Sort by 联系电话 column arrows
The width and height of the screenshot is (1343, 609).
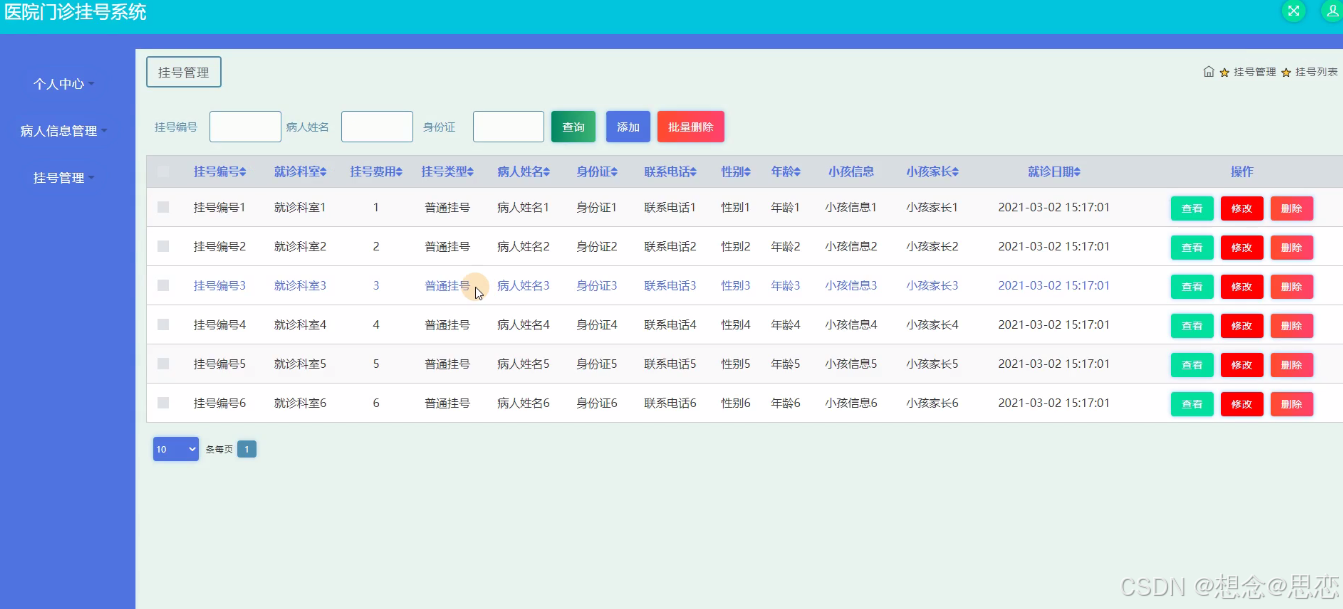(694, 172)
